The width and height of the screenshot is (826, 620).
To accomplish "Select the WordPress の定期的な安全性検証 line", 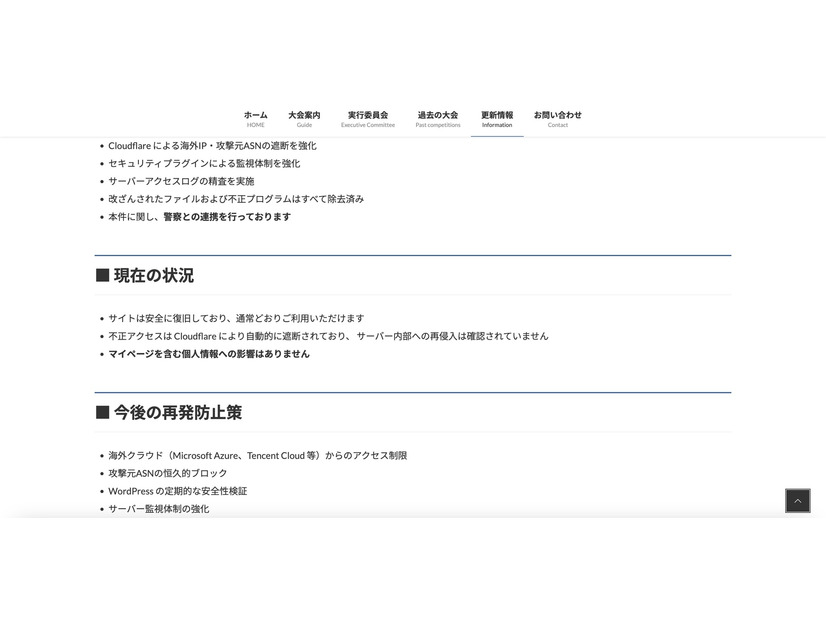I will pos(178,491).
